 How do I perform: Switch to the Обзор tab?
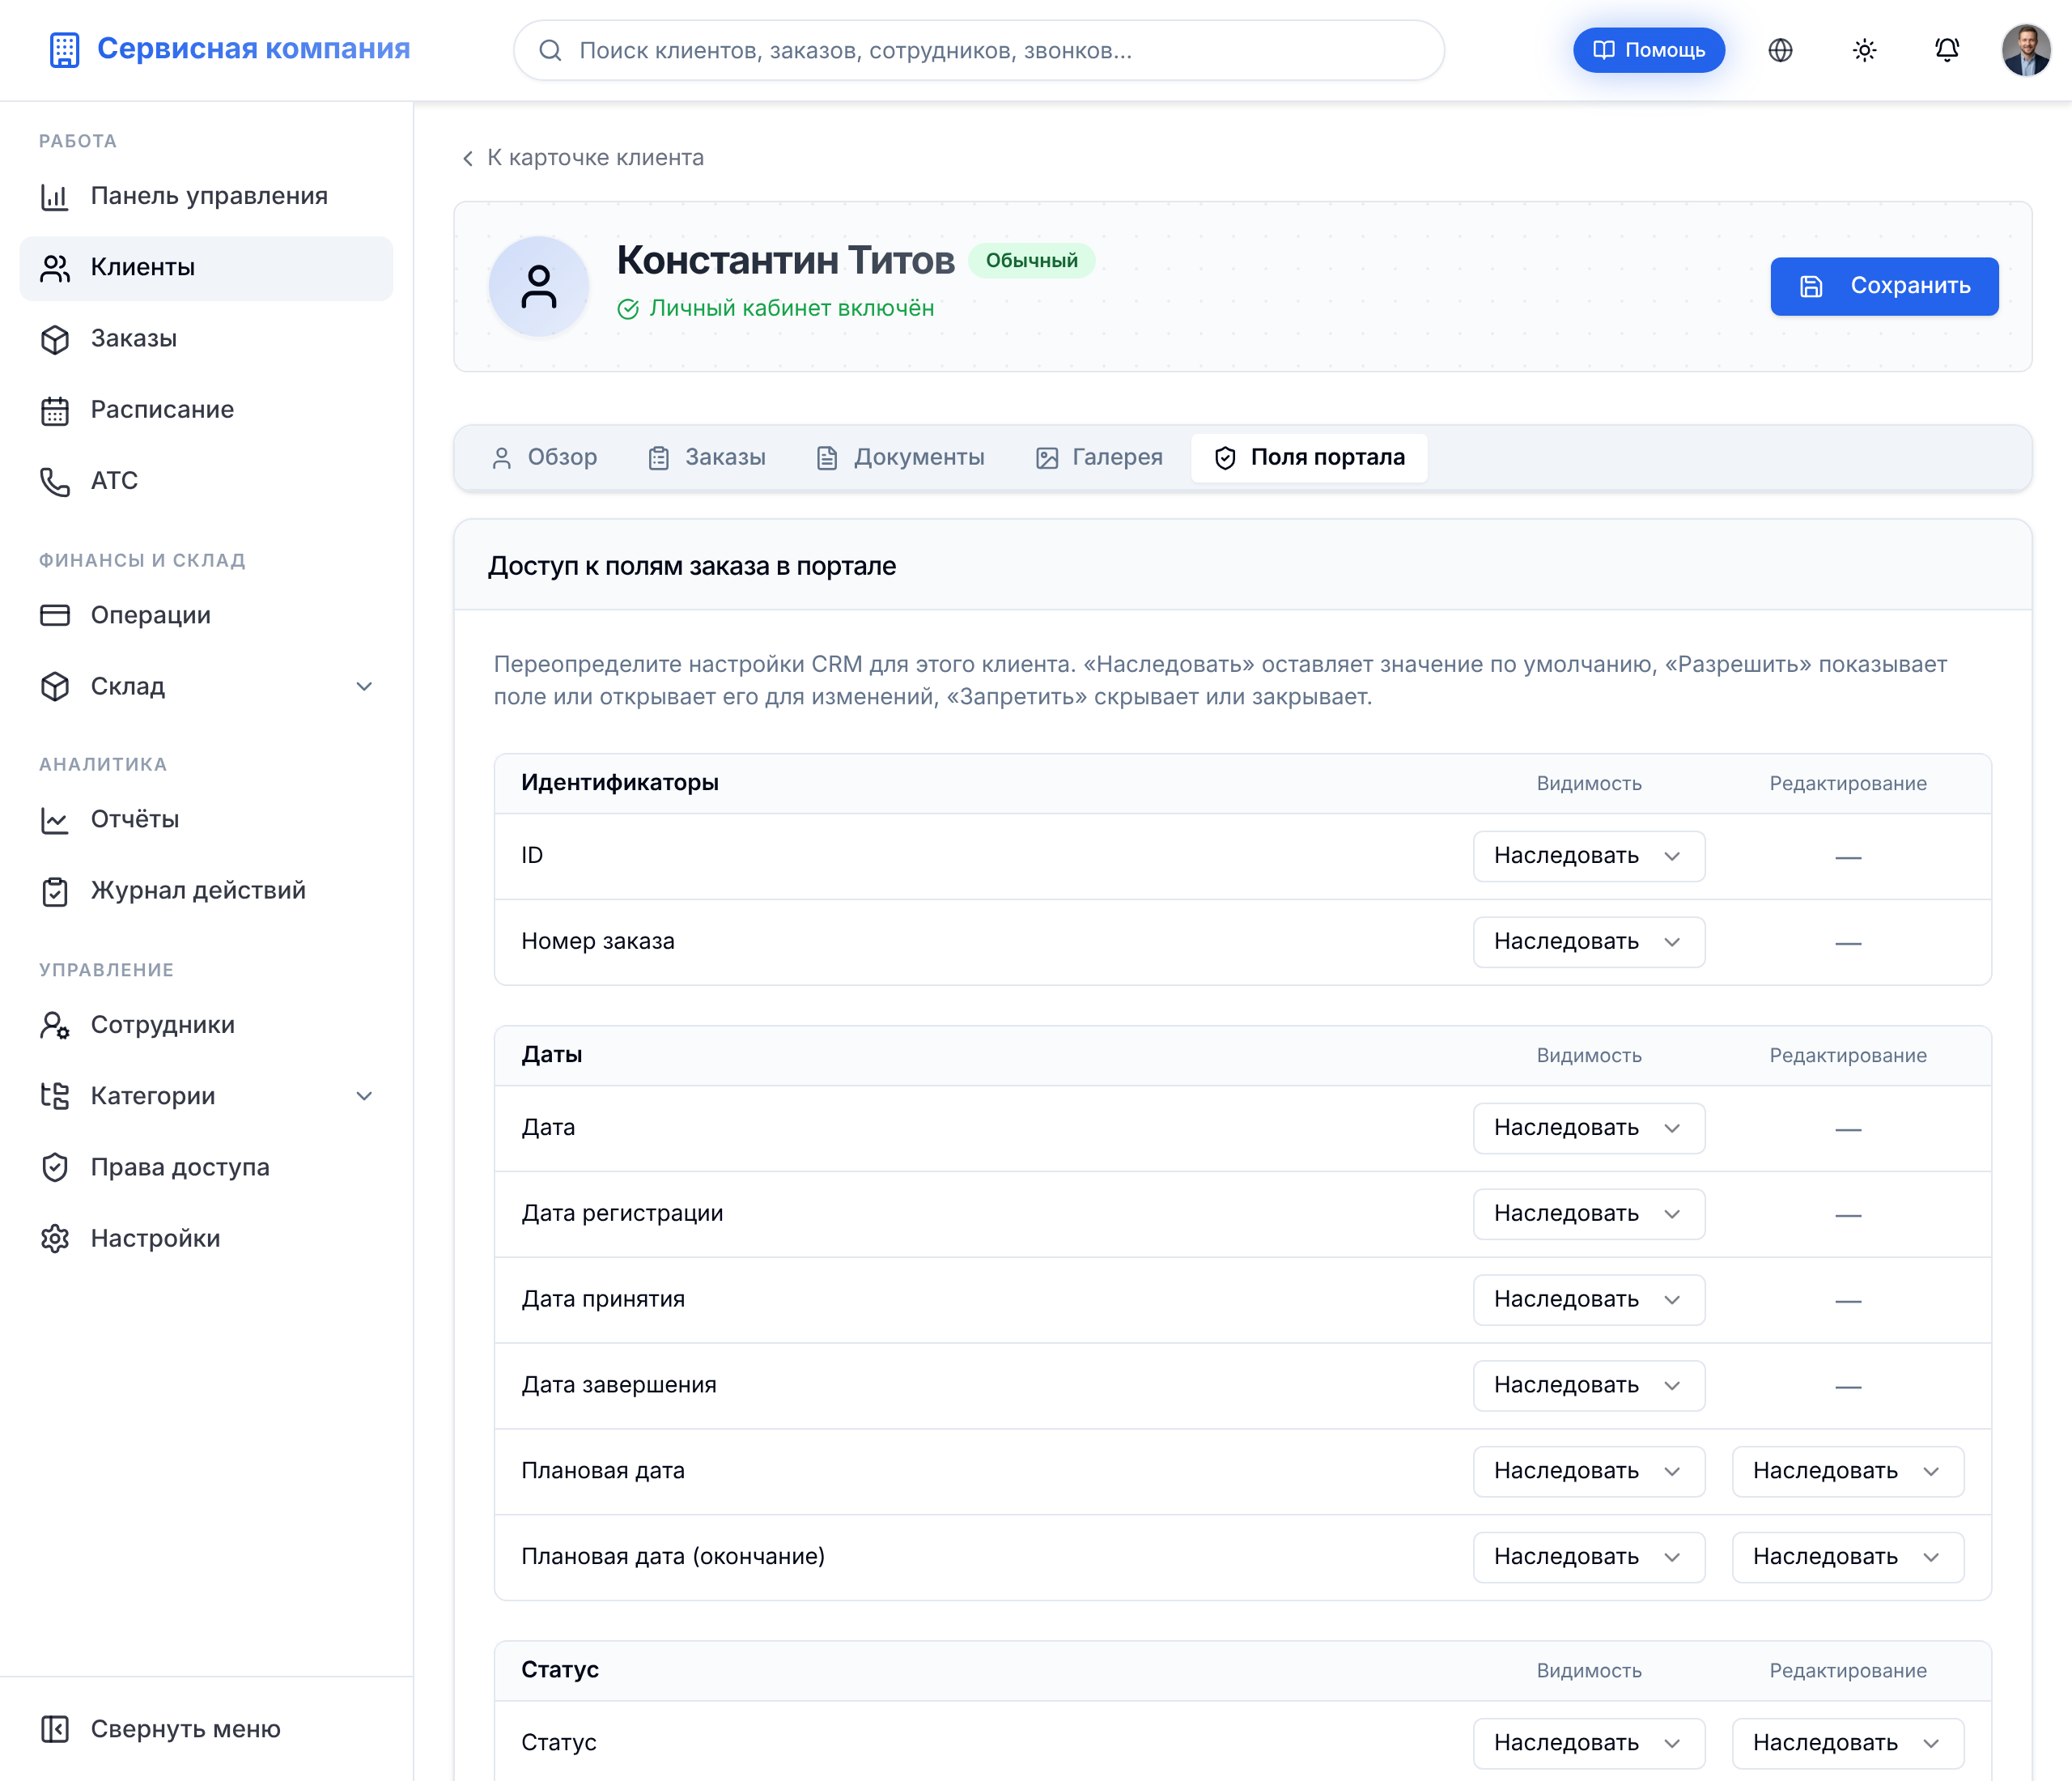point(545,458)
